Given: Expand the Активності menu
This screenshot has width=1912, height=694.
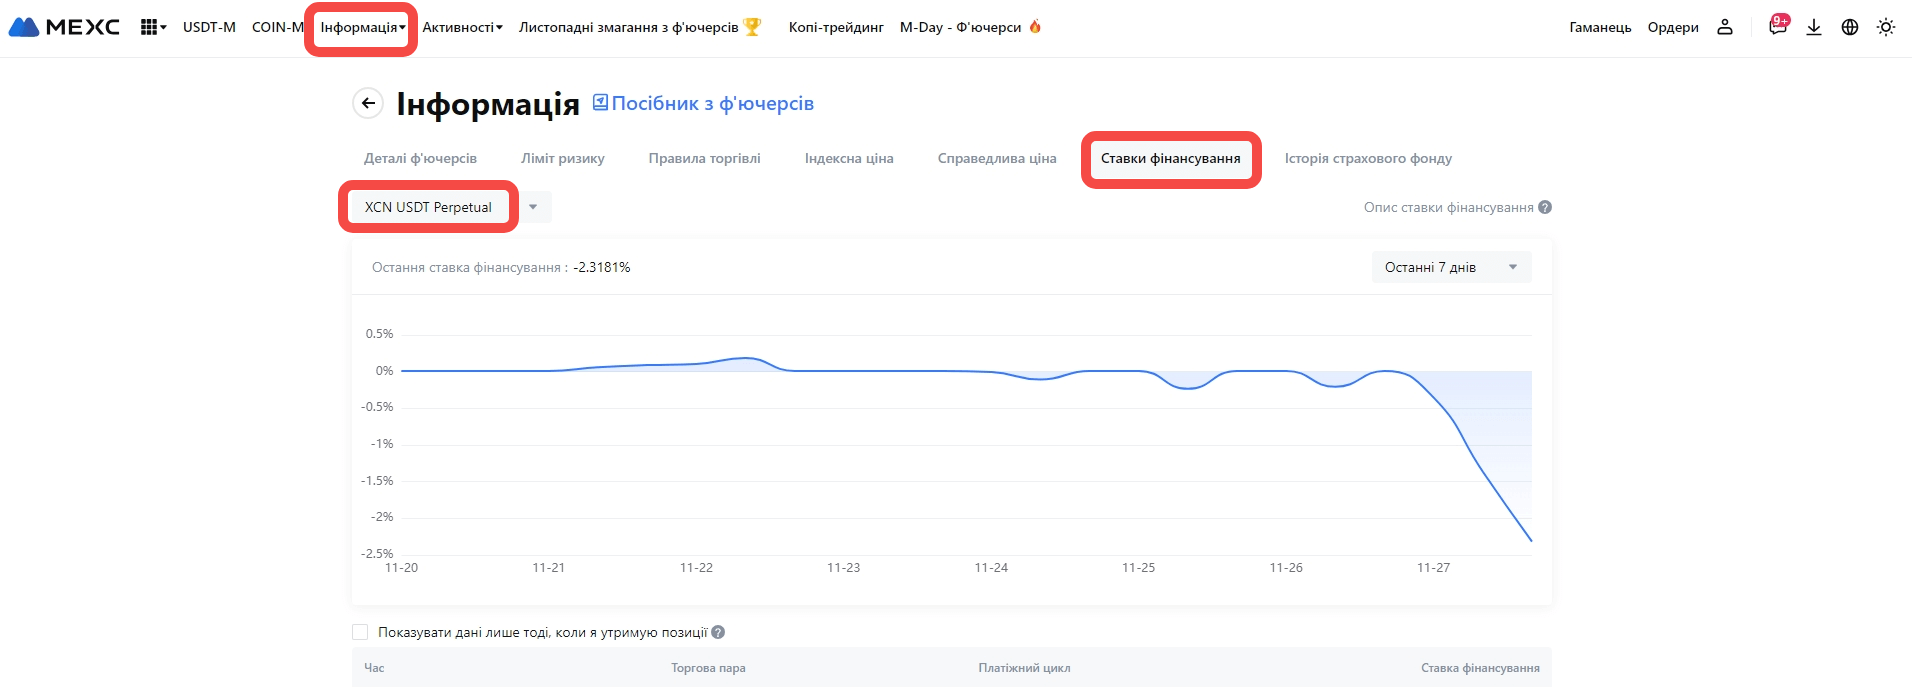Looking at the screenshot, I should pos(462,27).
